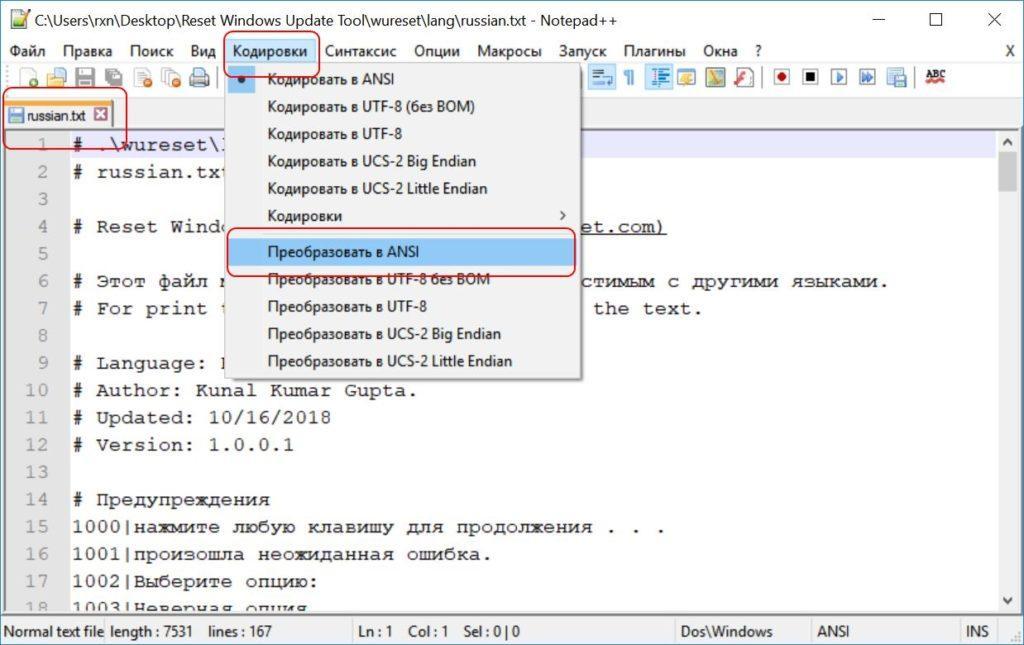This screenshot has width=1024, height=645.
Task: Click the Save All icon
Action: point(114,78)
